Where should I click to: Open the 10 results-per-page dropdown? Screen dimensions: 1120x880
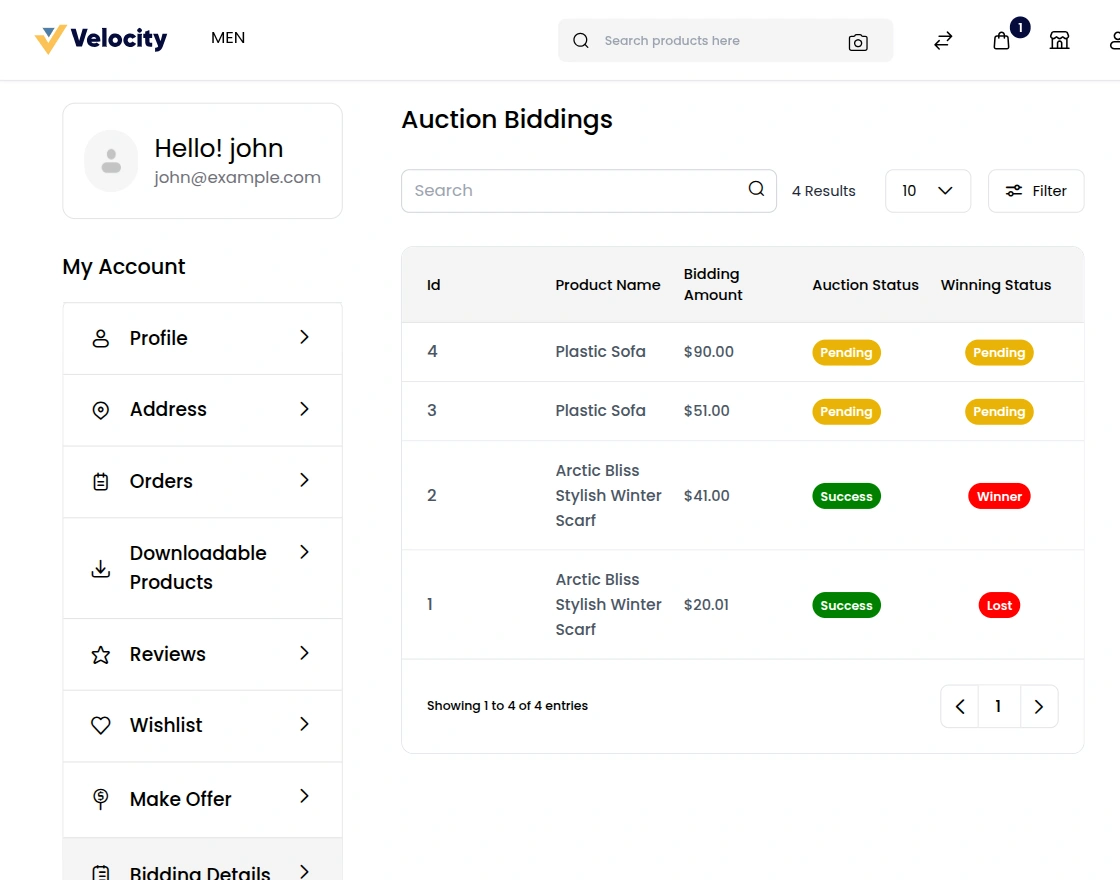[927, 190]
